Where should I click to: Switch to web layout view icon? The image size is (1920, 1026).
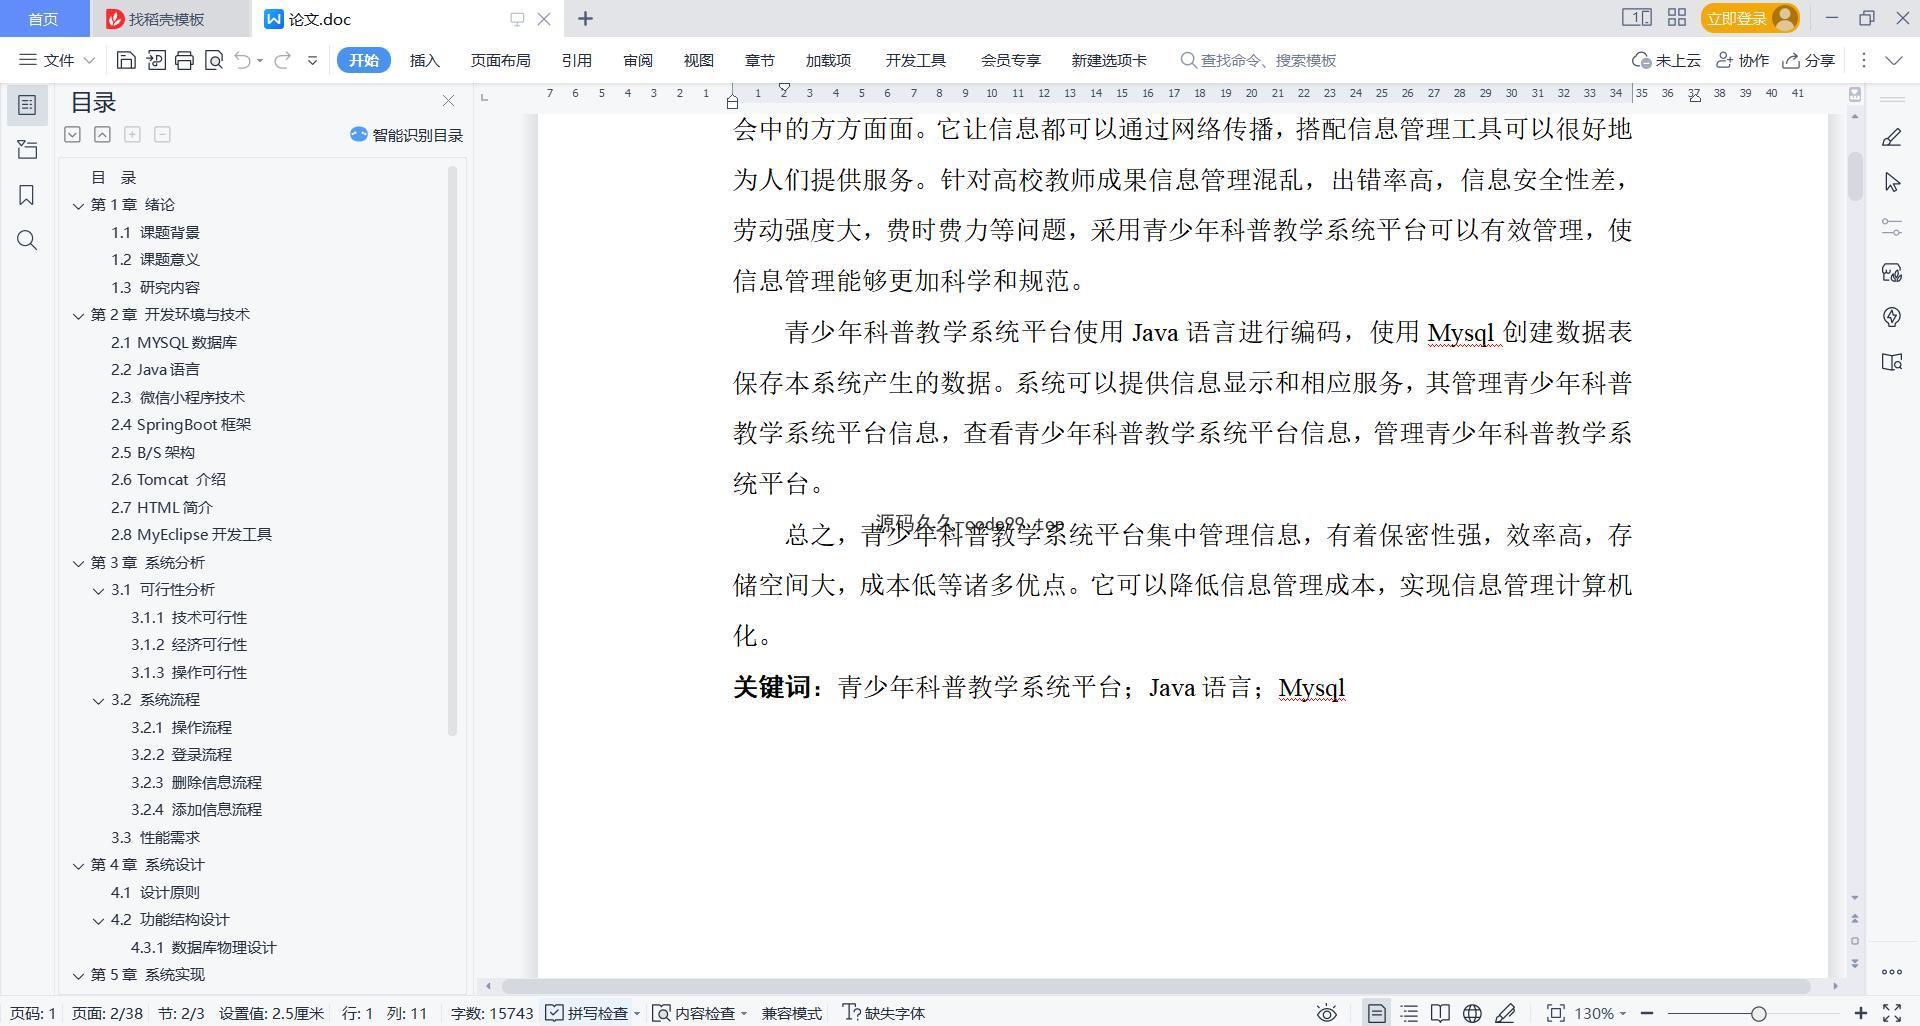(1472, 1013)
